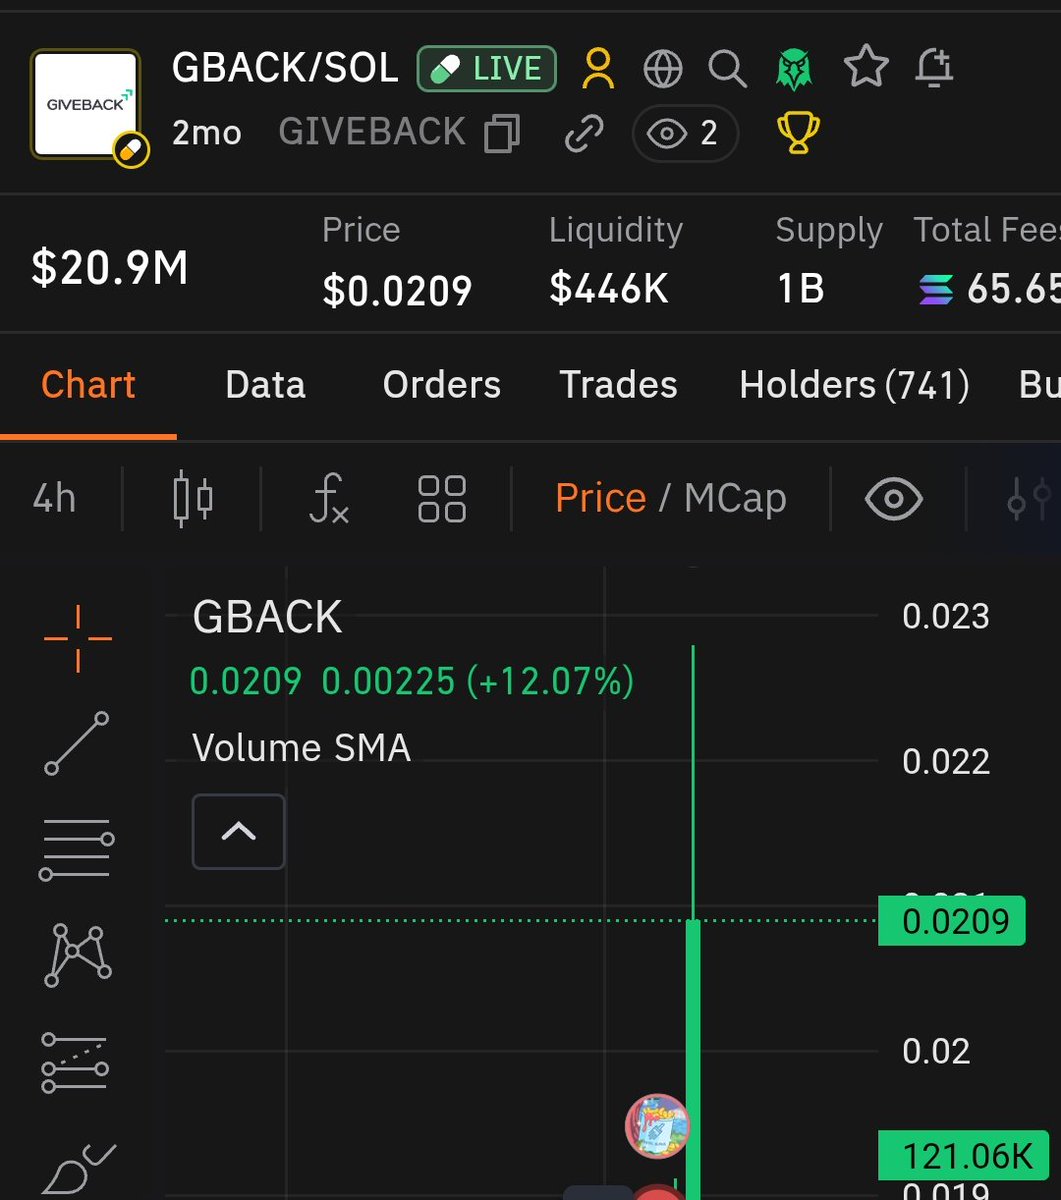1061x1200 pixels.
Task: Copy the GIVEBACK contract address
Action: 502,133
